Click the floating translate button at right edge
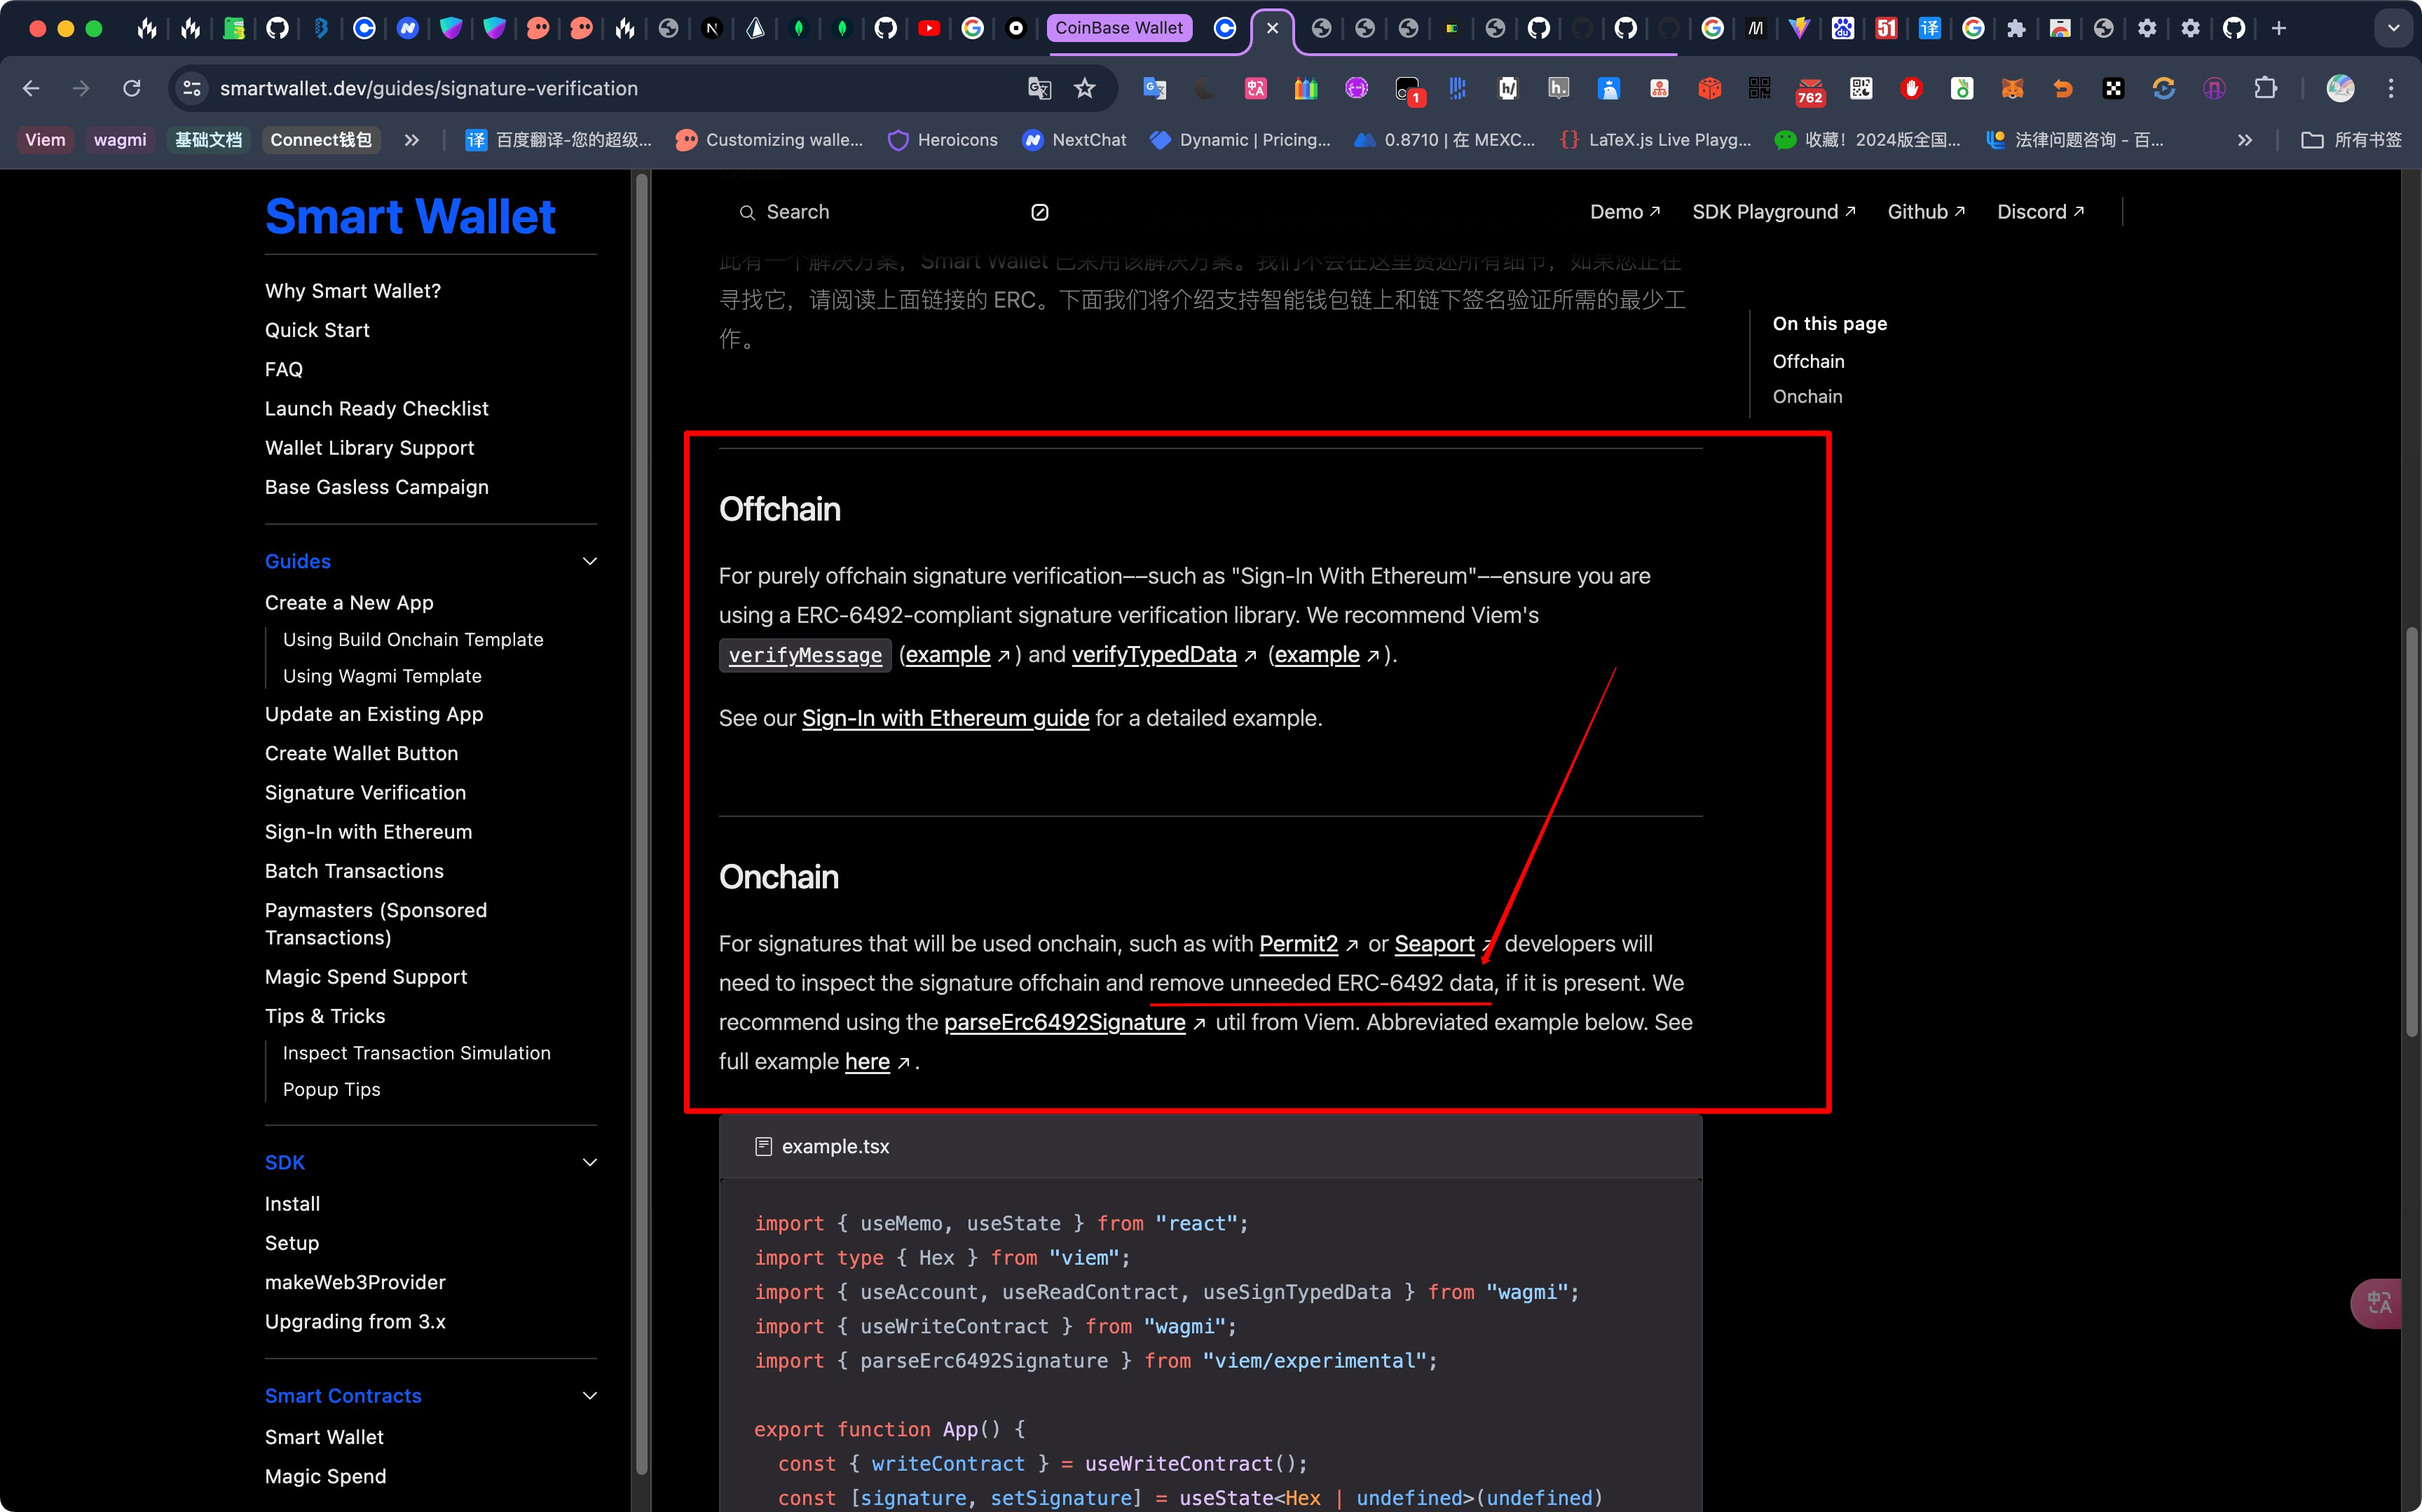The height and width of the screenshot is (1512, 2422). pyautogui.click(x=2377, y=1303)
